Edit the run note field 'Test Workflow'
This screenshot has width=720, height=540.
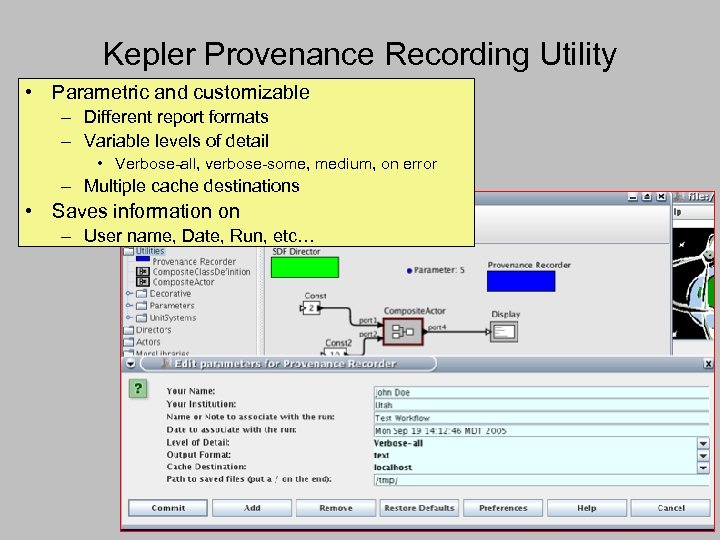541,418
